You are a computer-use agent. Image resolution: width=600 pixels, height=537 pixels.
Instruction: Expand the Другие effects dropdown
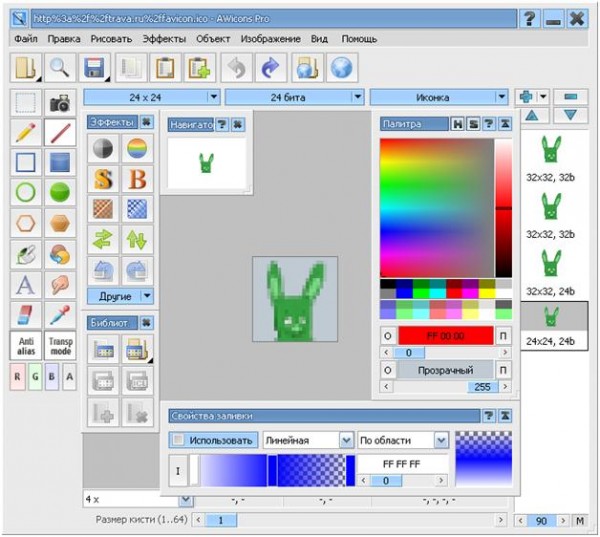[147, 296]
